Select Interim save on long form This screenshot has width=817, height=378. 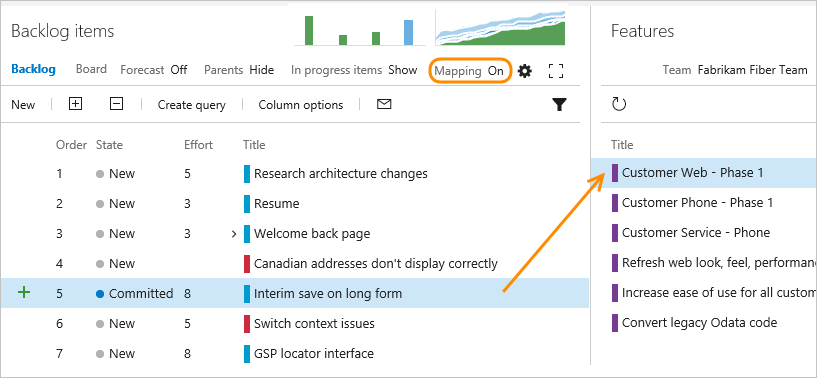[x=328, y=294]
